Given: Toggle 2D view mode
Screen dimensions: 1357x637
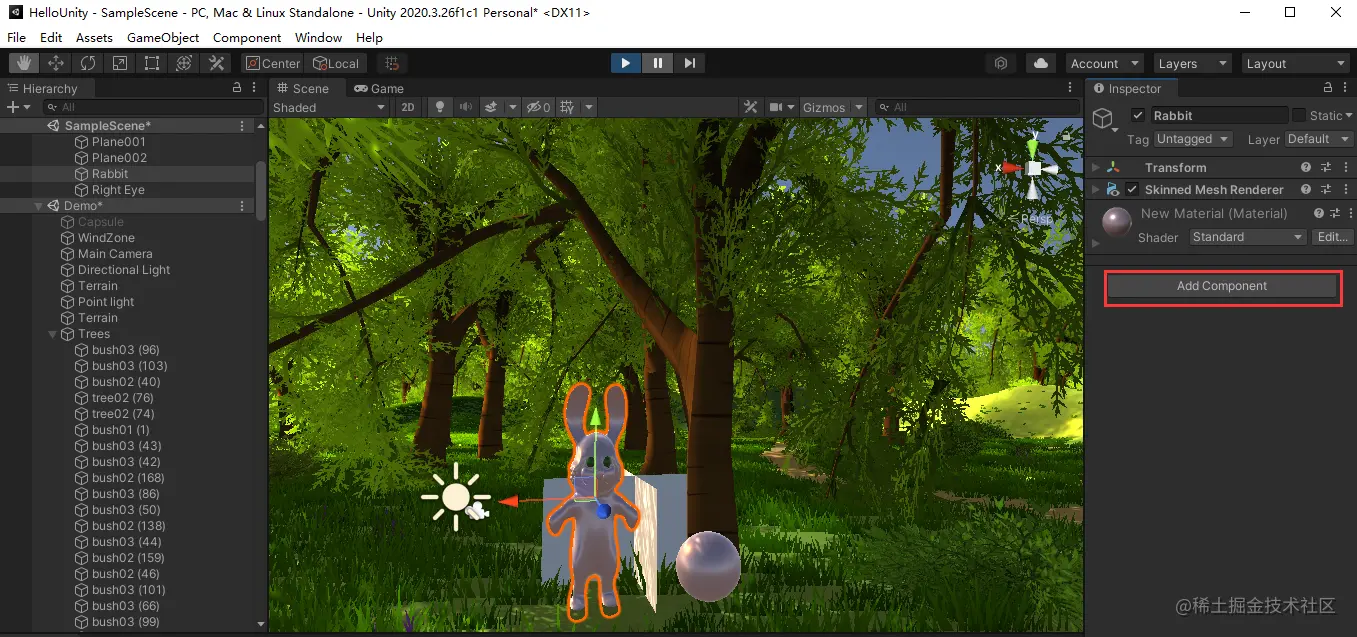Looking at the screenshot, I should [x=408, y=107].
